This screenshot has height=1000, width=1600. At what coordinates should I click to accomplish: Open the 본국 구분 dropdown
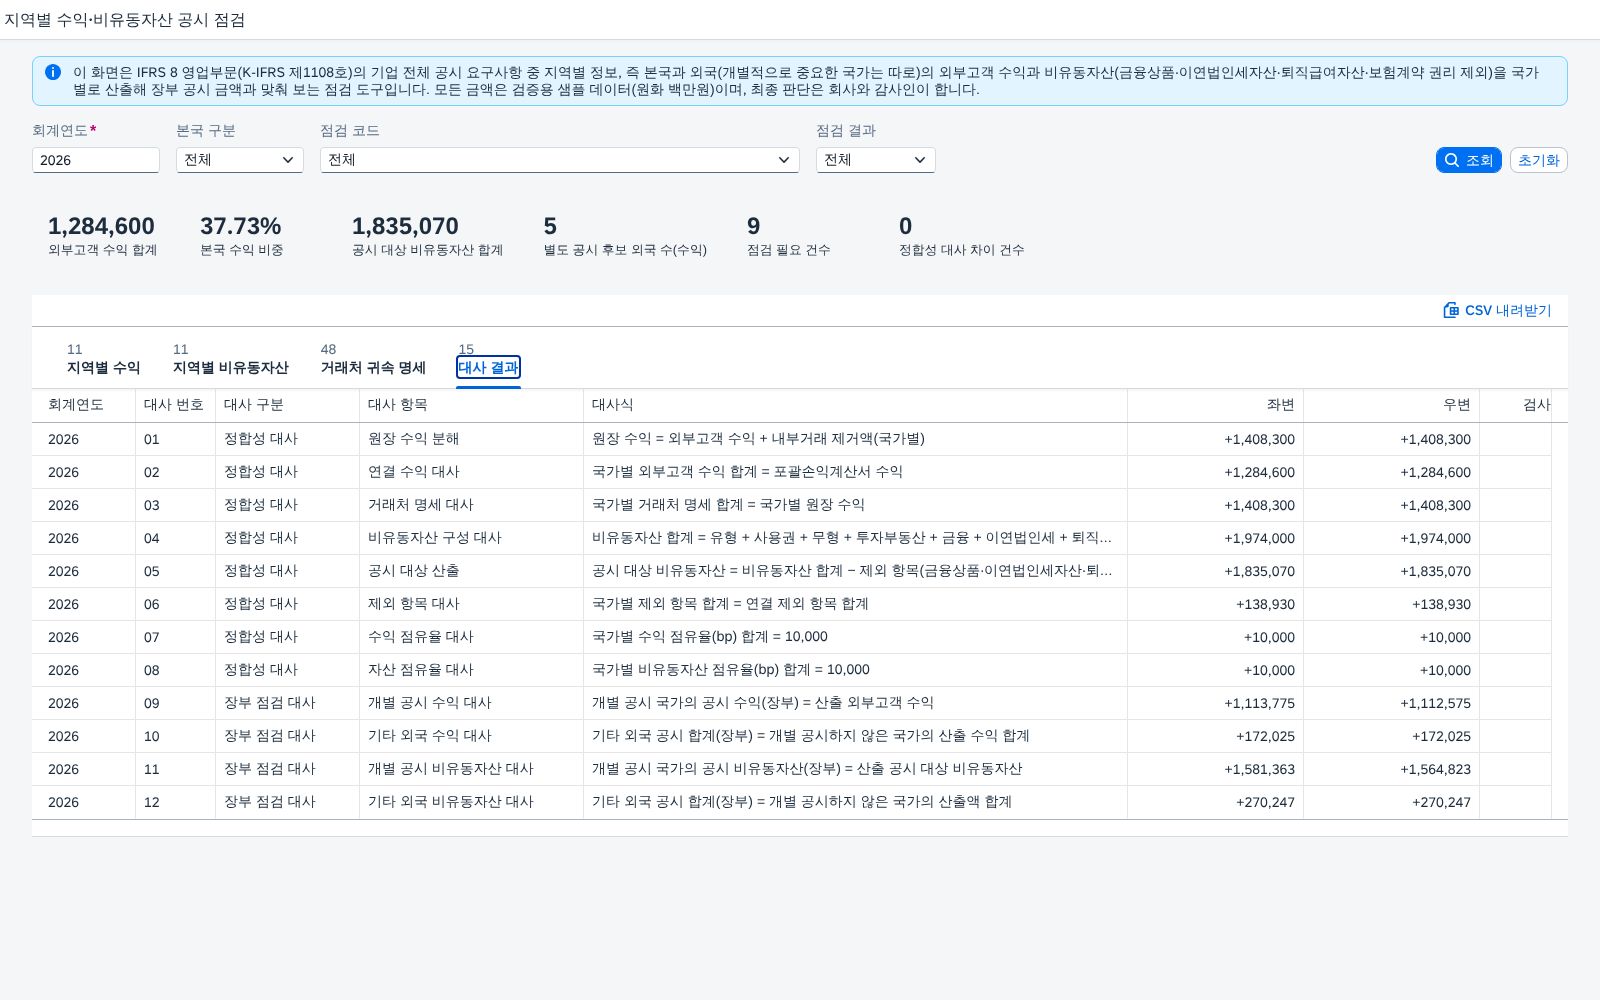click(x=240, y=160)
